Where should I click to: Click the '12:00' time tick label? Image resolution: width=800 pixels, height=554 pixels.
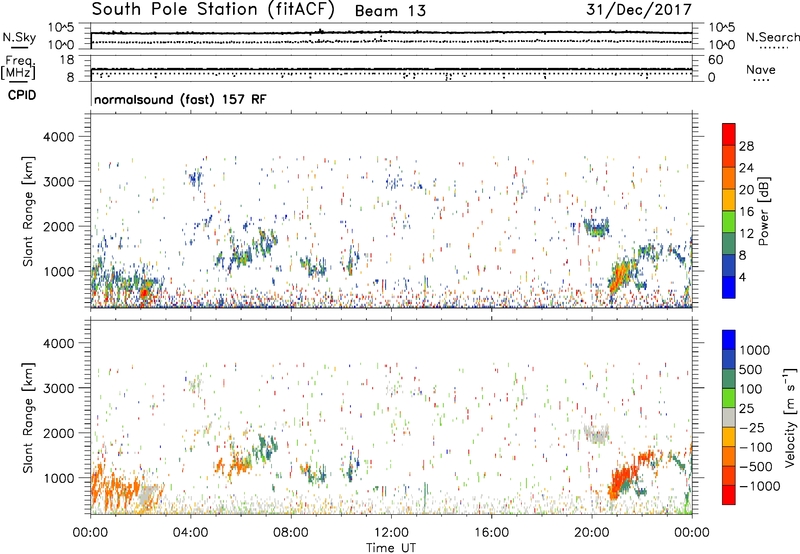coord(391,533)
